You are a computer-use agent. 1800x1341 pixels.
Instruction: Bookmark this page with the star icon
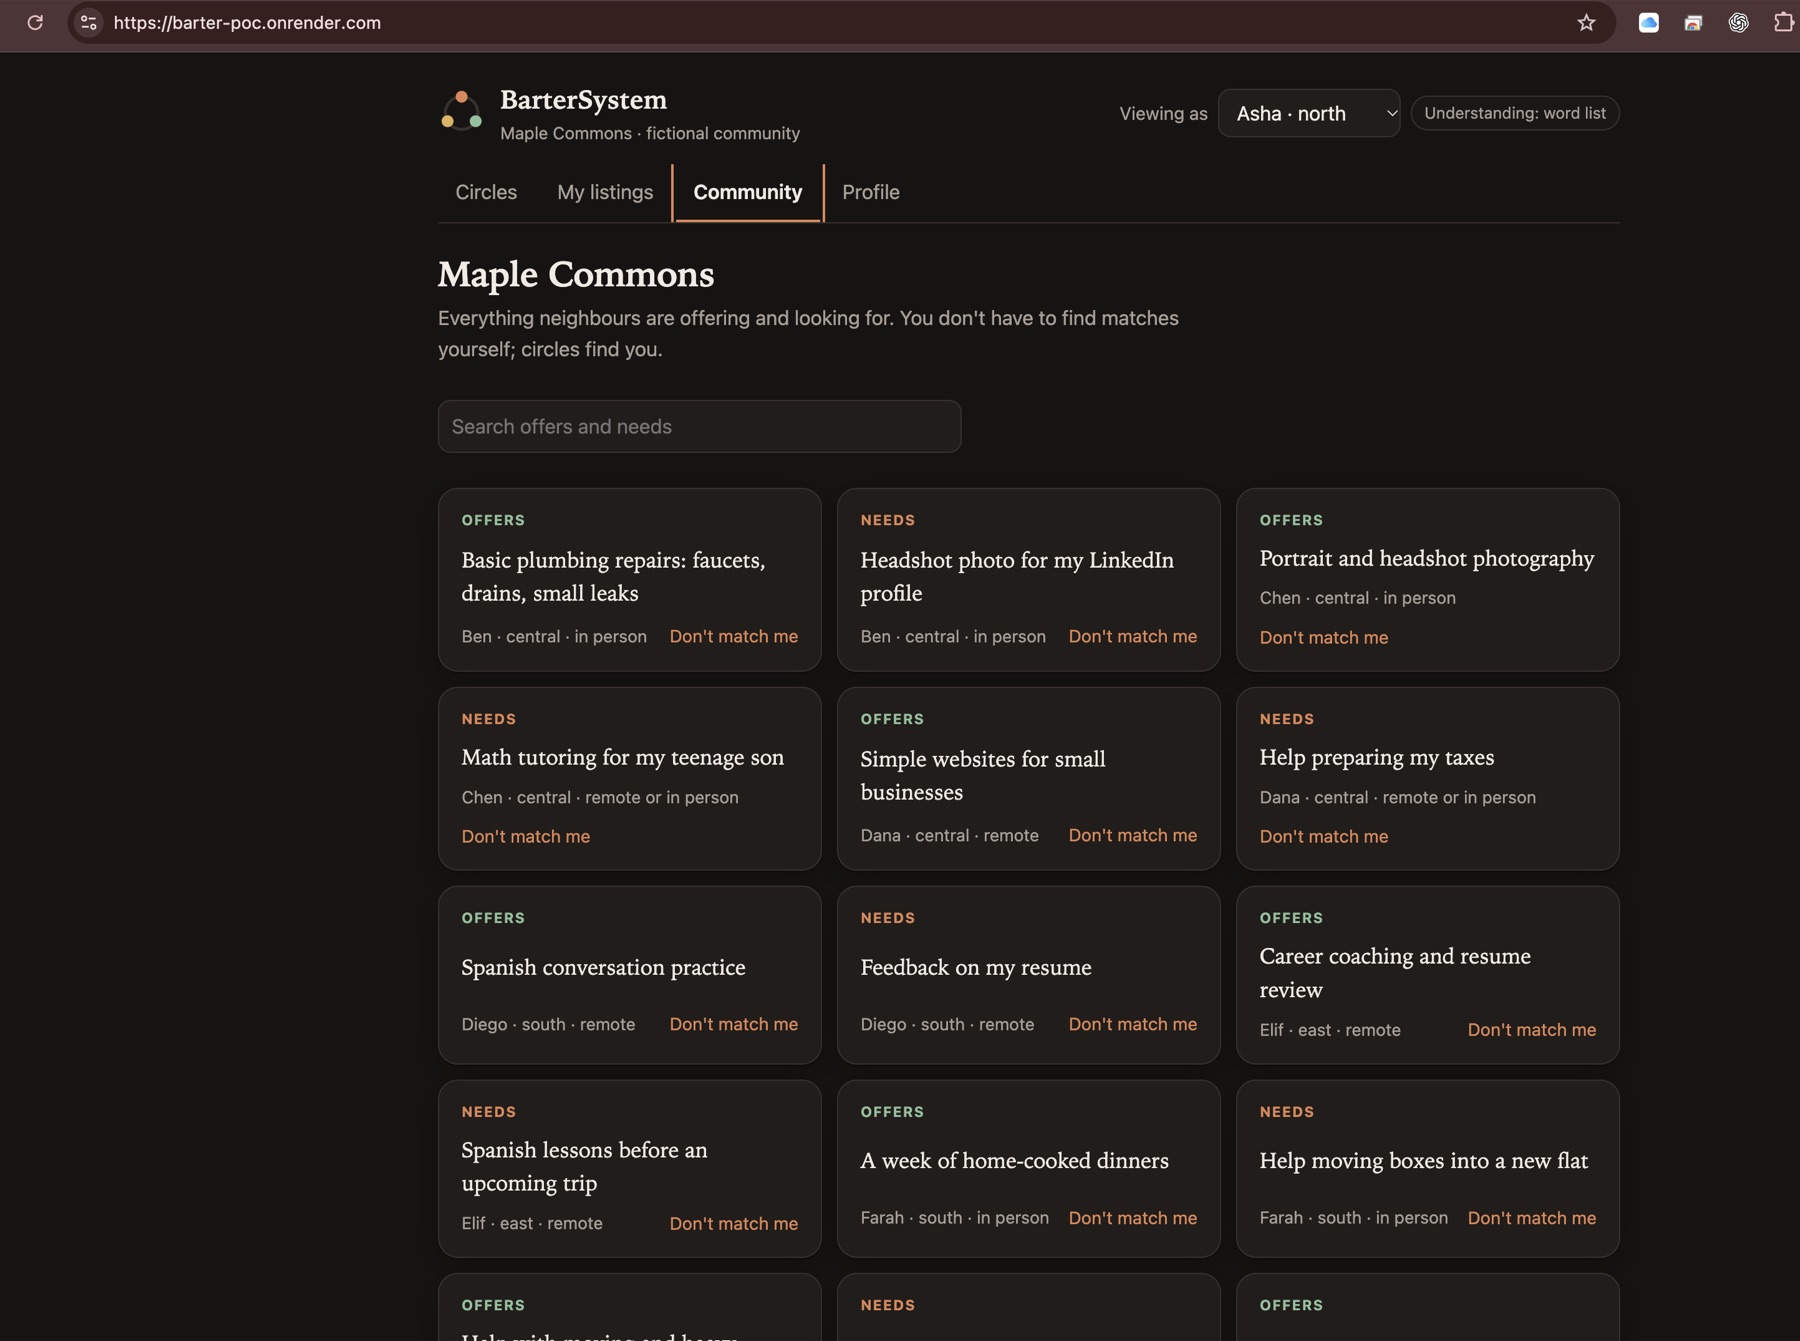1586,22
